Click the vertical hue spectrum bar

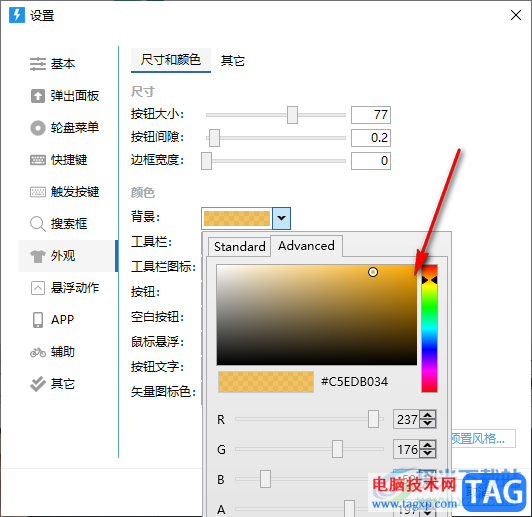(429, 328)
